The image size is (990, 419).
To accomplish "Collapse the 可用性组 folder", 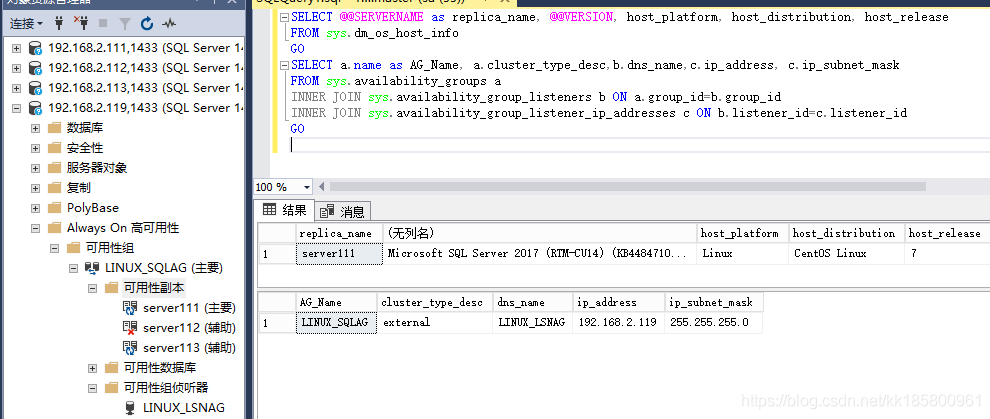I will click(x=55, y=248).
